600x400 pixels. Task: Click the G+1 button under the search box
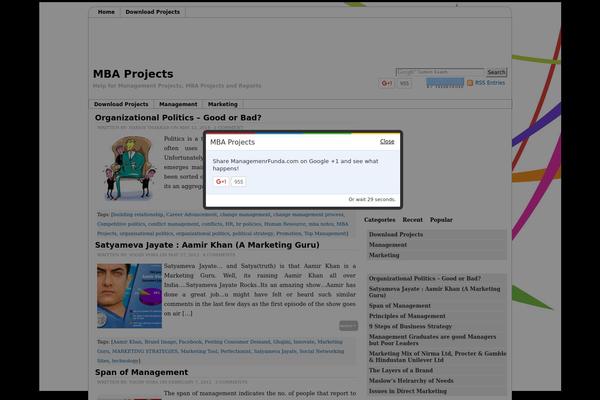point(386,83)
